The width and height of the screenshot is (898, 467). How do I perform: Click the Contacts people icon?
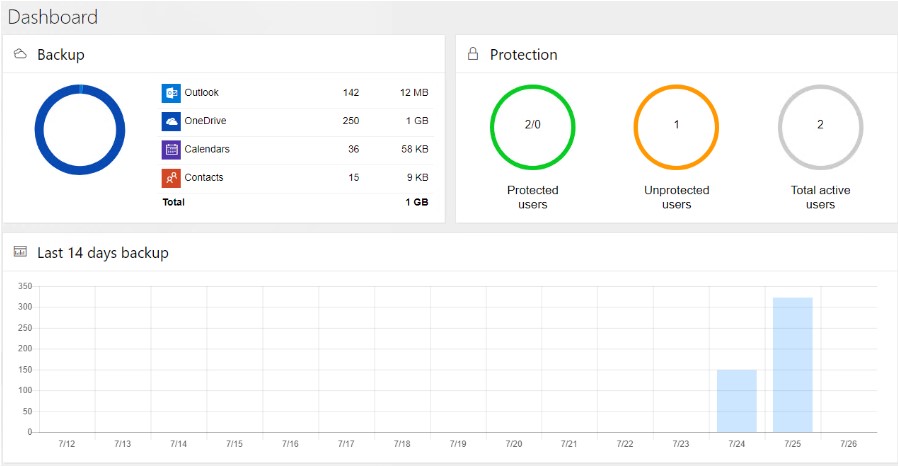(x=171, y=178)
